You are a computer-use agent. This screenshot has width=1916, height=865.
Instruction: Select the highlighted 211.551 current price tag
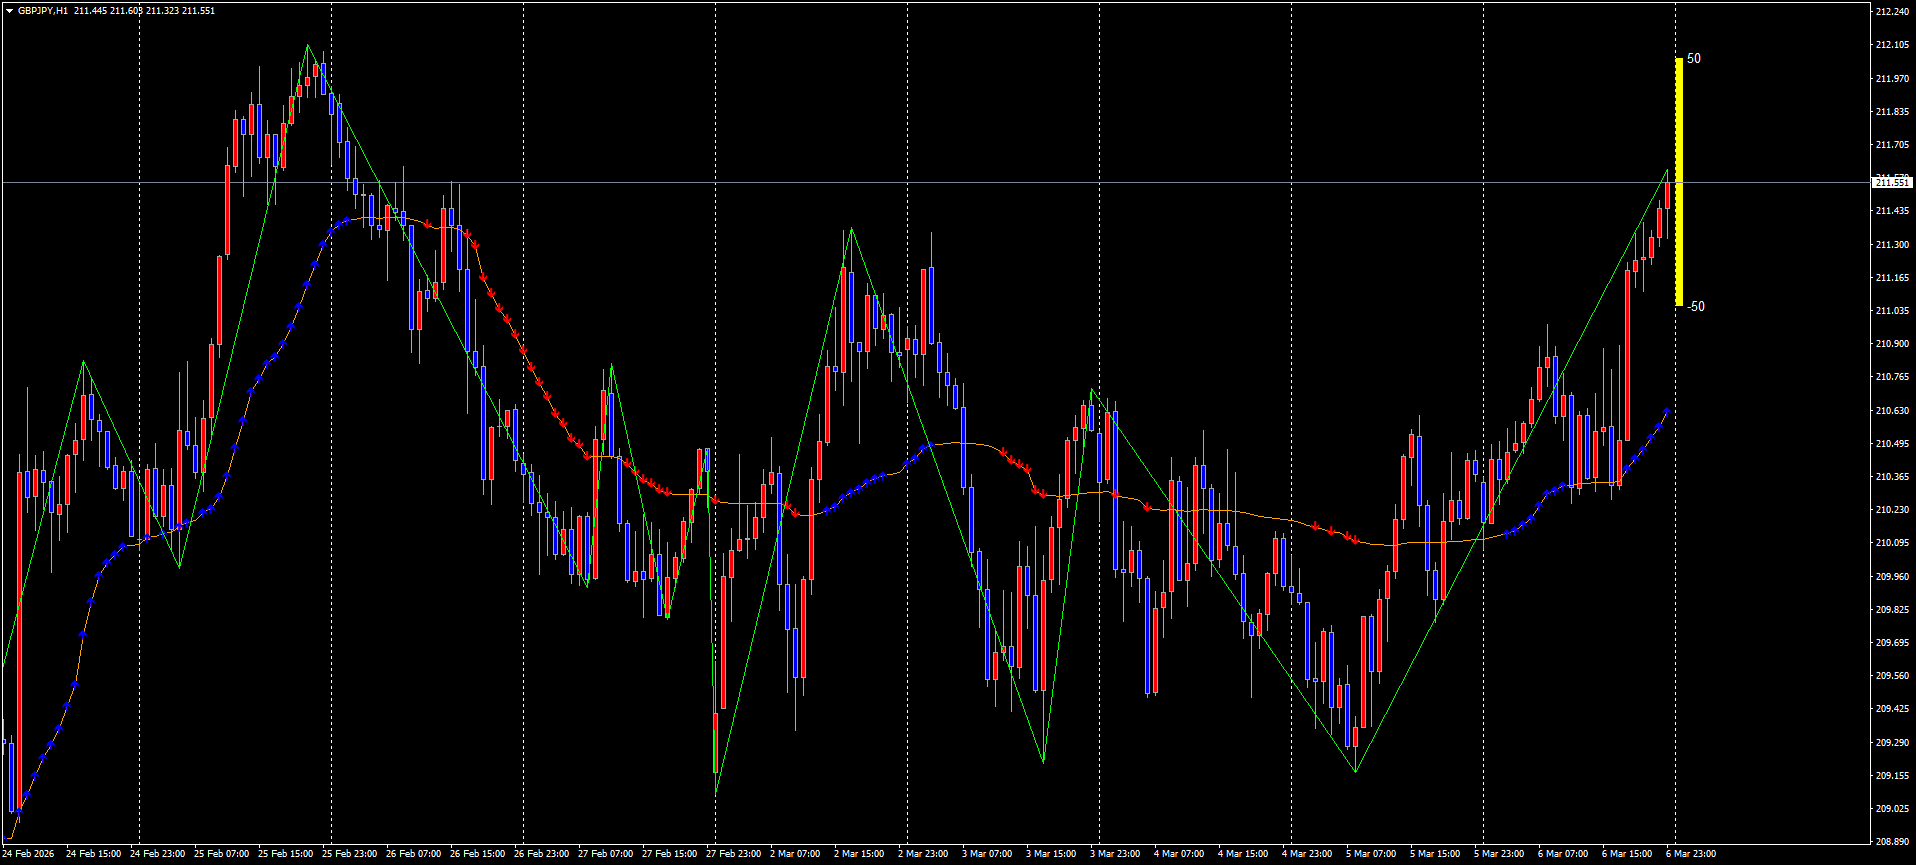click(1891, 183)
